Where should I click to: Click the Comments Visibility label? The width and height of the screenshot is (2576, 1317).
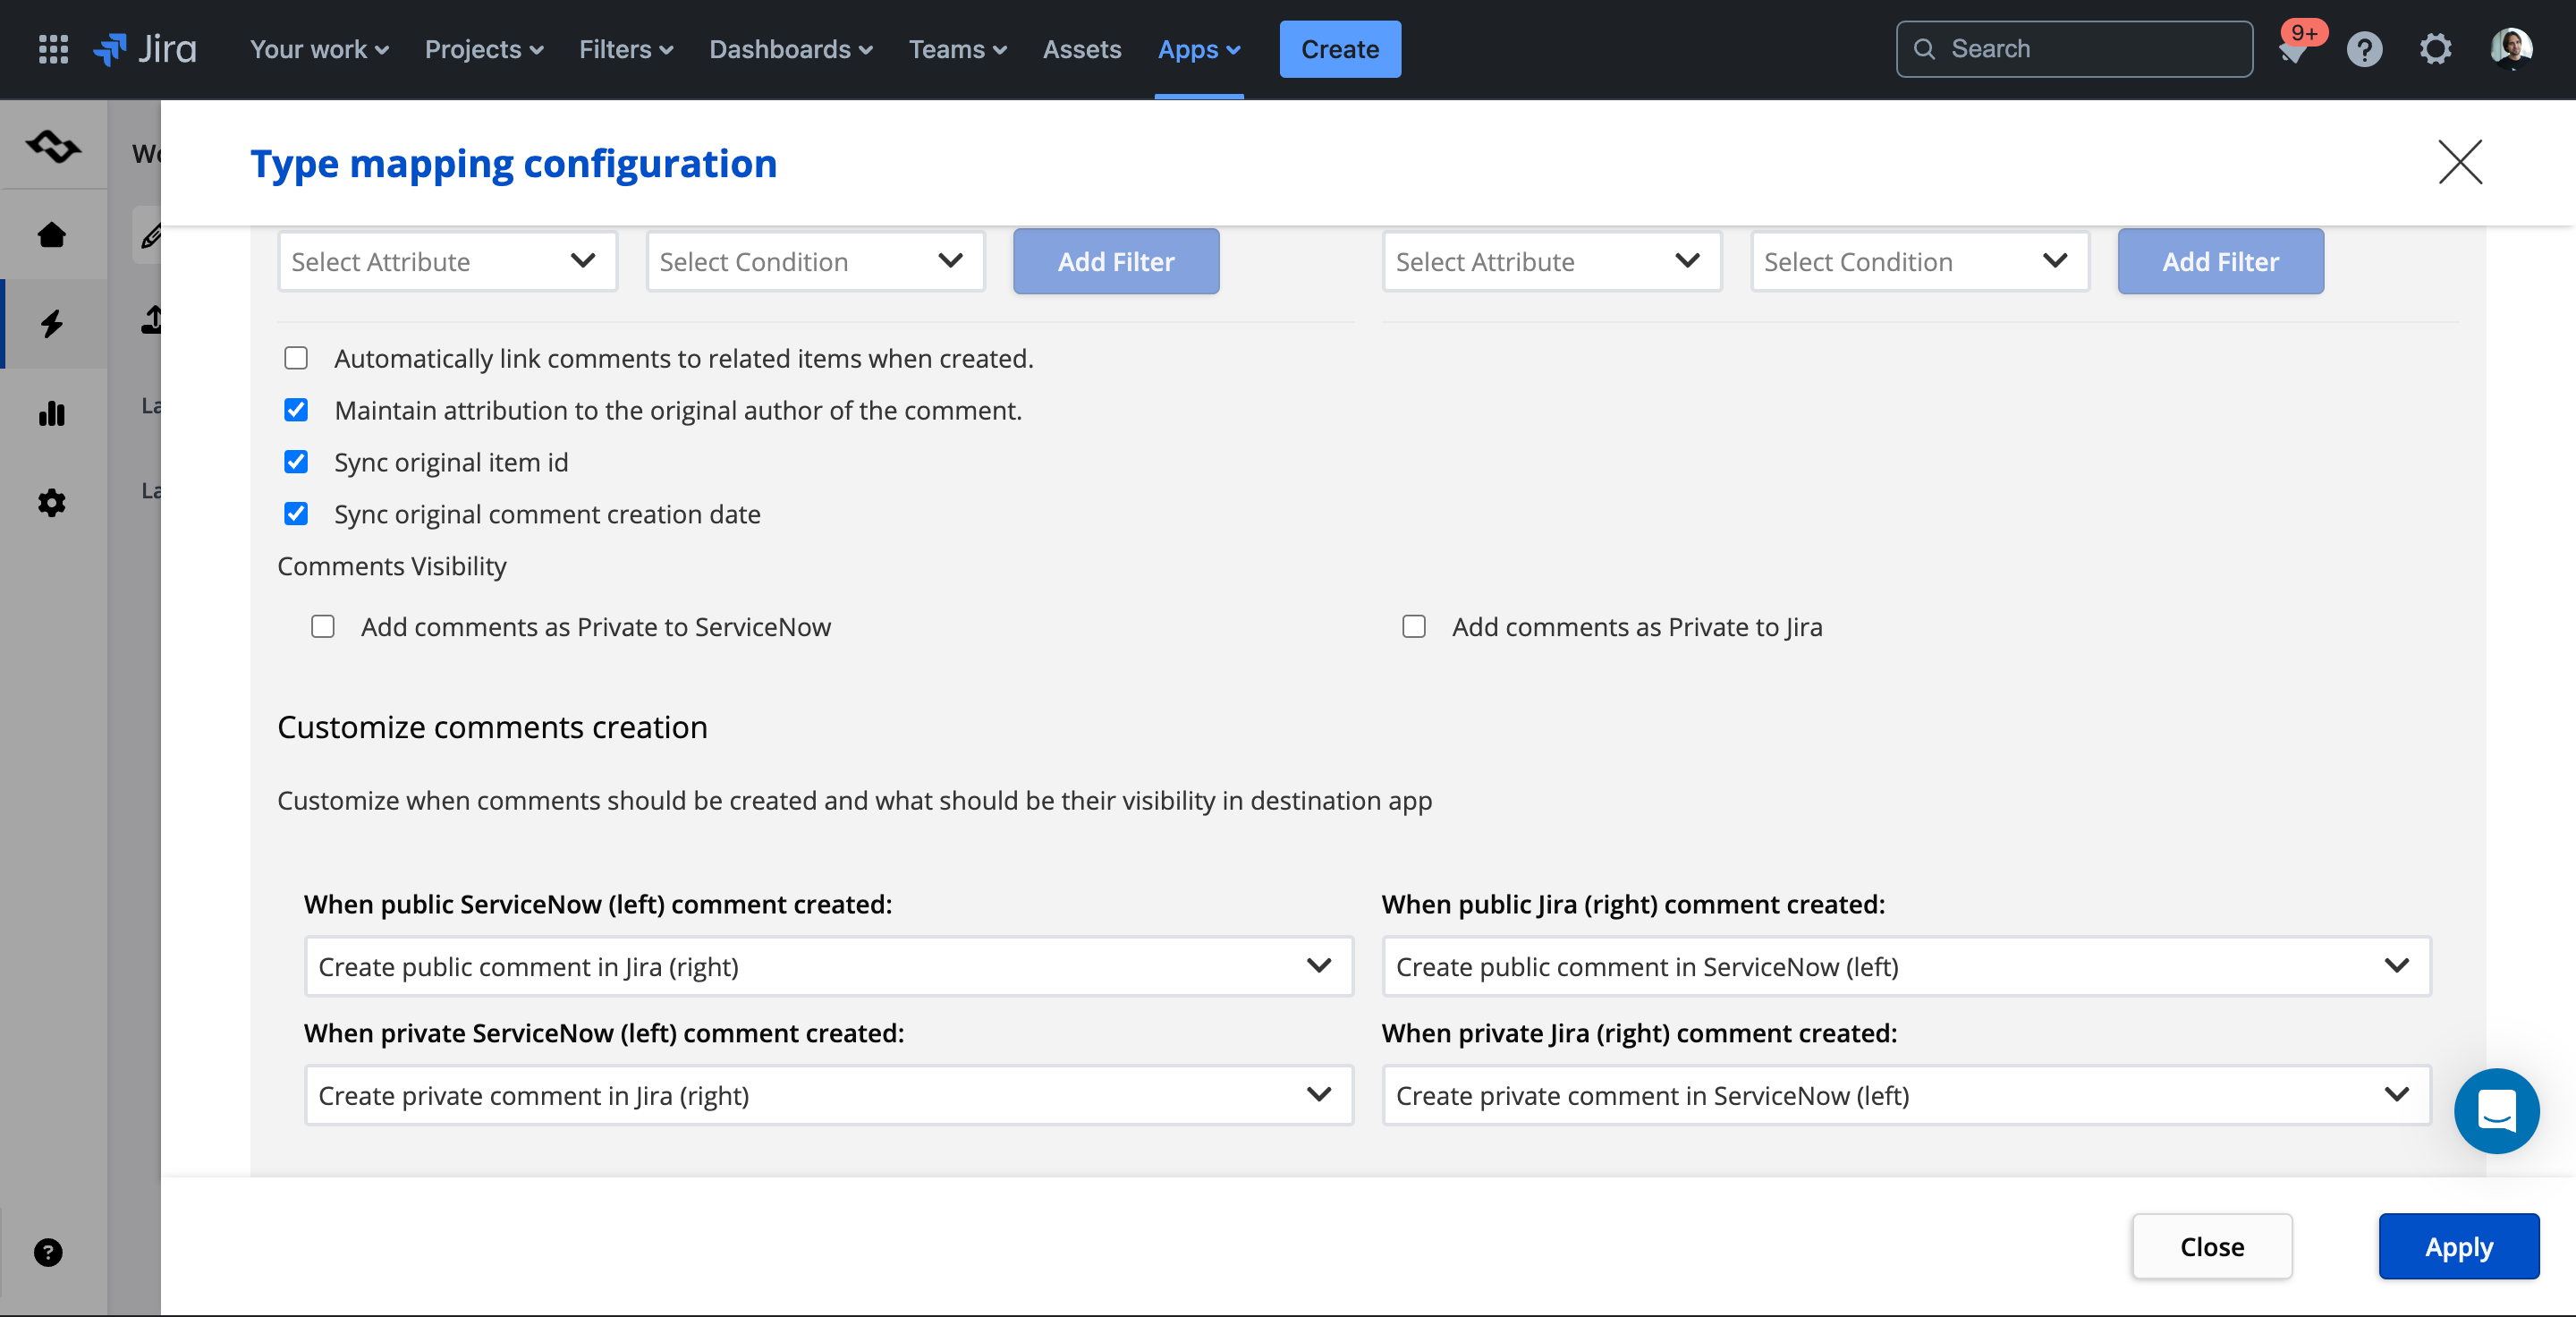[392, 567]
